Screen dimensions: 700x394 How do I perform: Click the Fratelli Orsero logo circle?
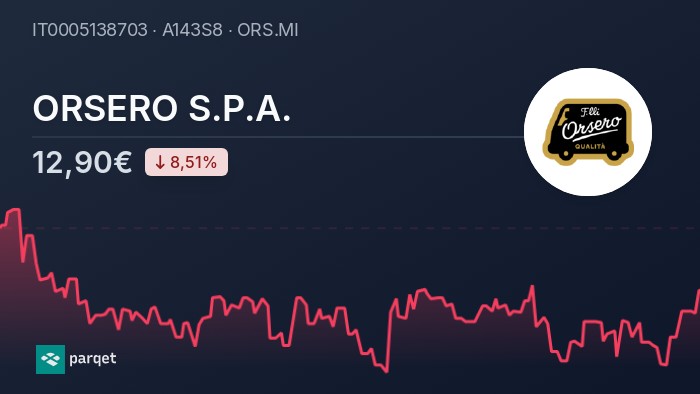(588, 132)
